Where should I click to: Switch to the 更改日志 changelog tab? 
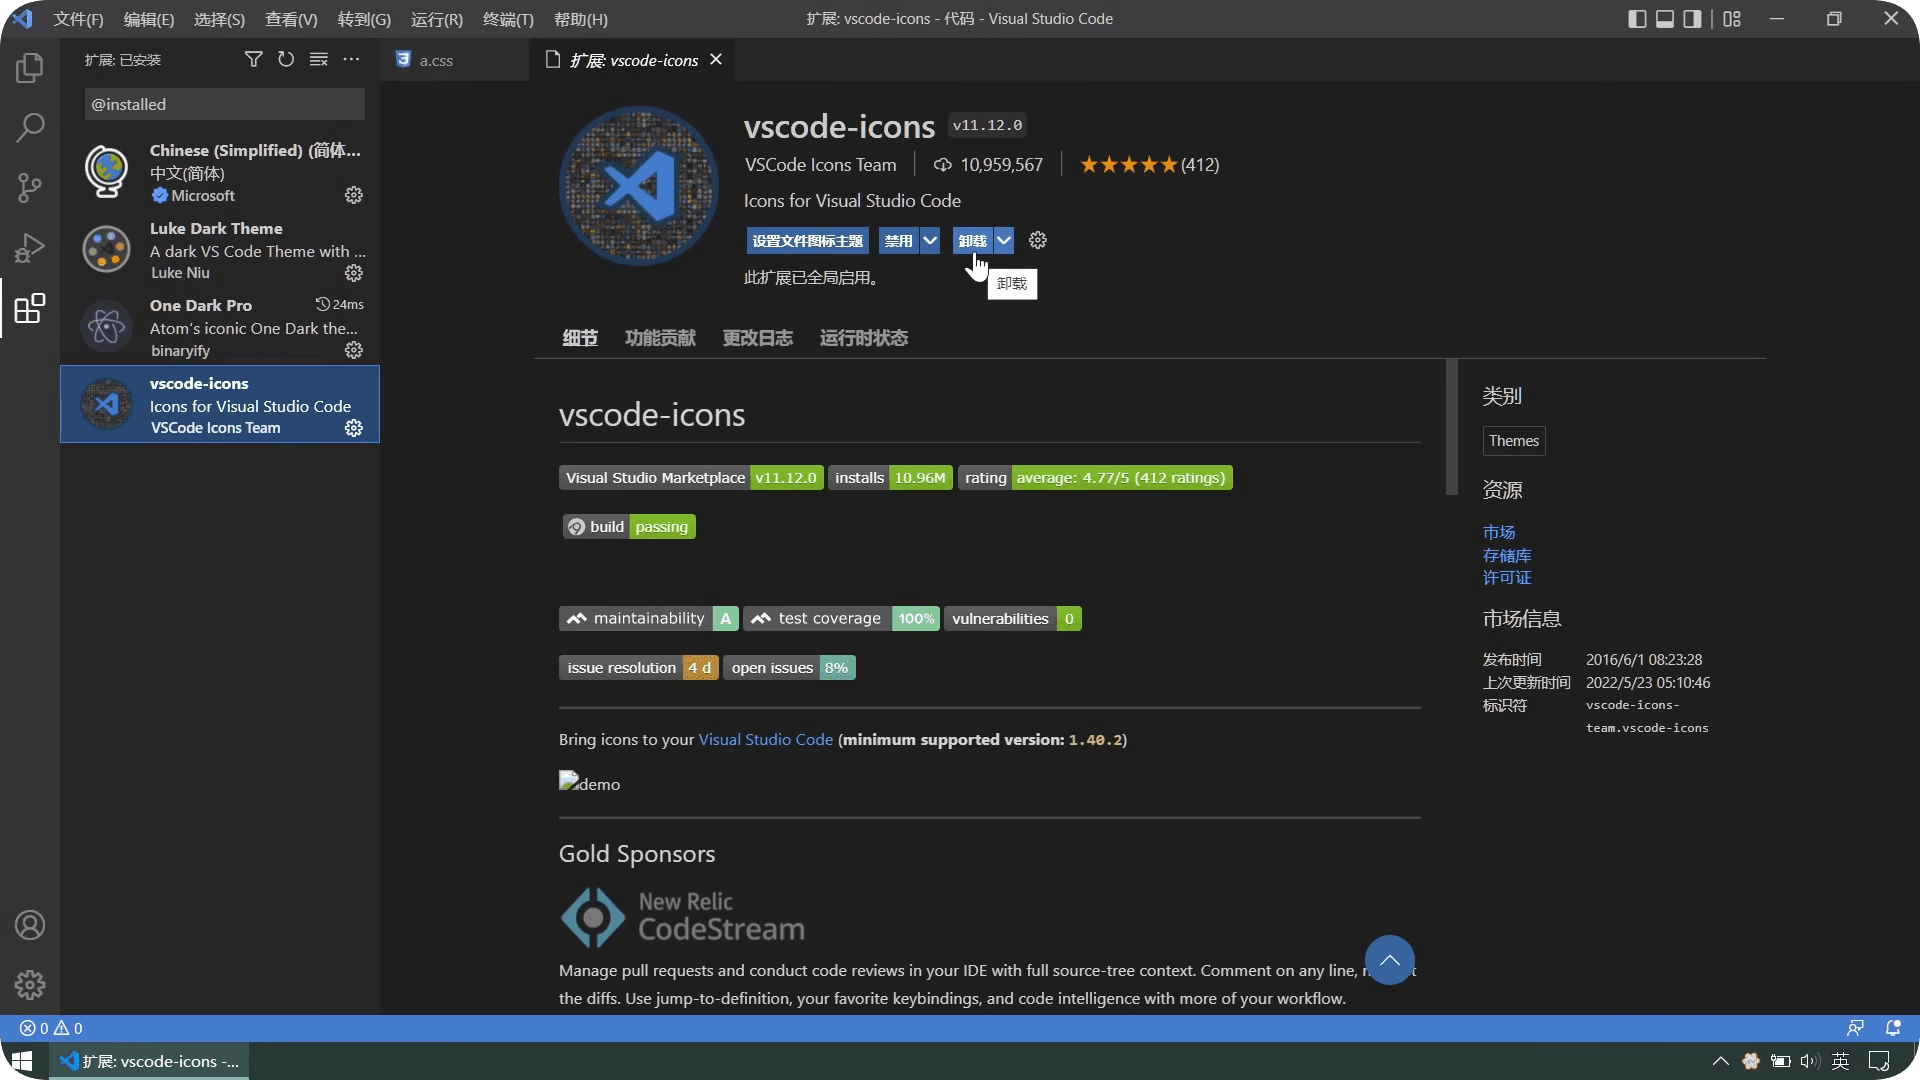(x=757, y=338)
